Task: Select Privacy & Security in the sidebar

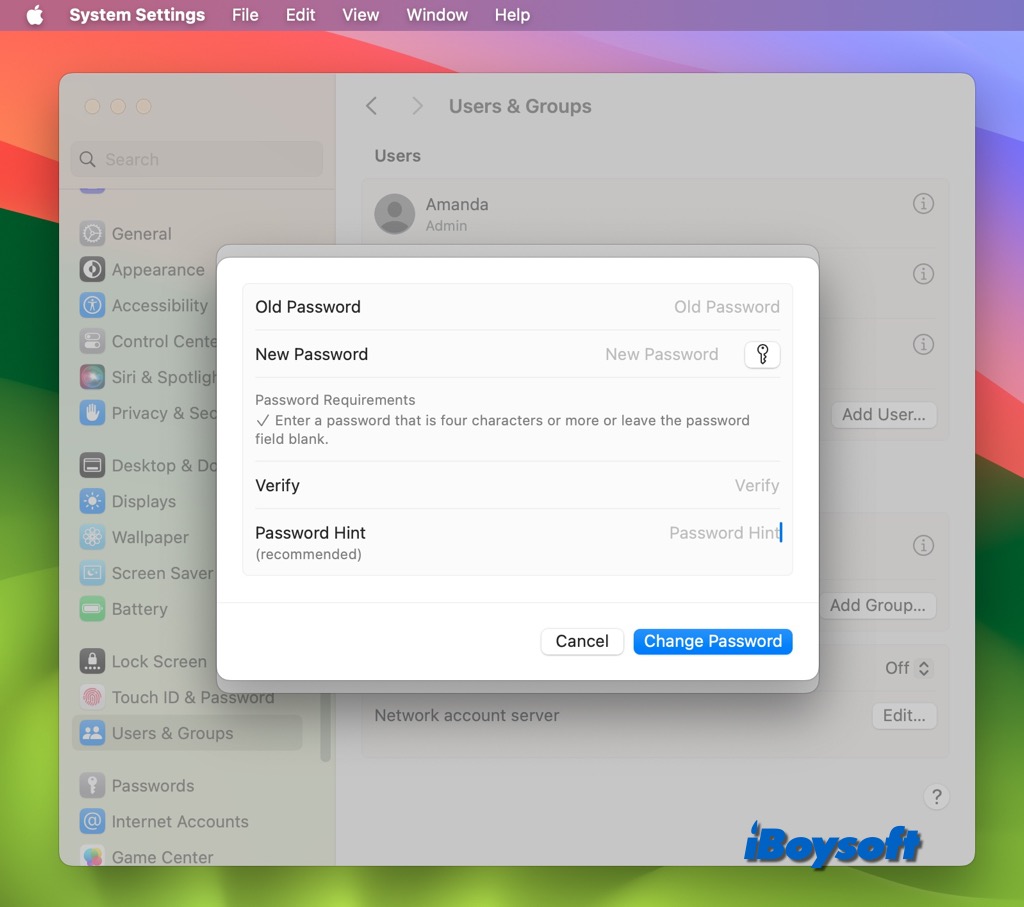Action: pos(160,413)
